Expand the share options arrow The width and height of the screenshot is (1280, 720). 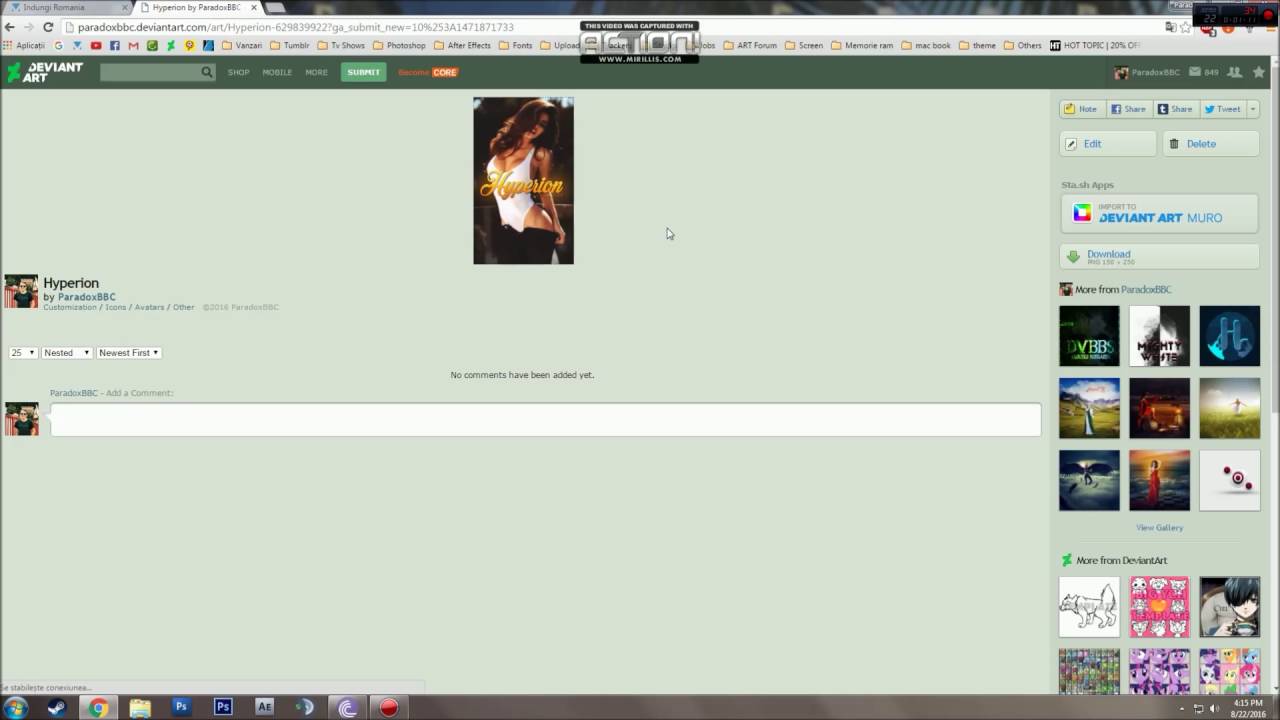1253,109
